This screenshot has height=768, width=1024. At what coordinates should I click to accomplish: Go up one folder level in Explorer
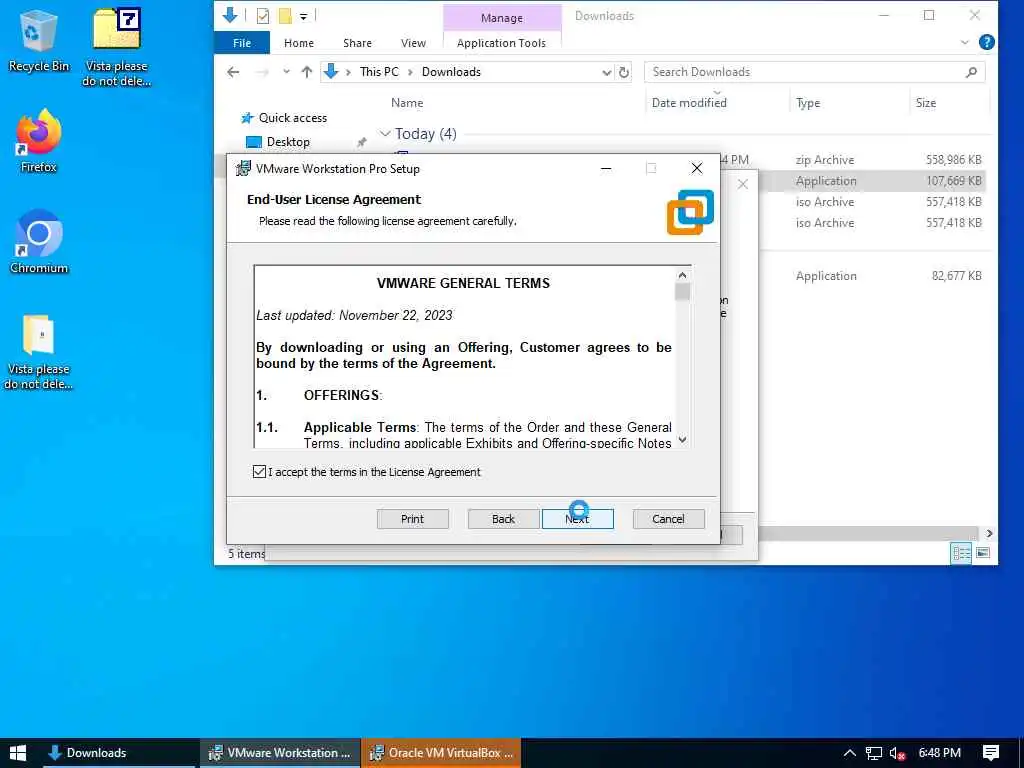click(306, 72)
